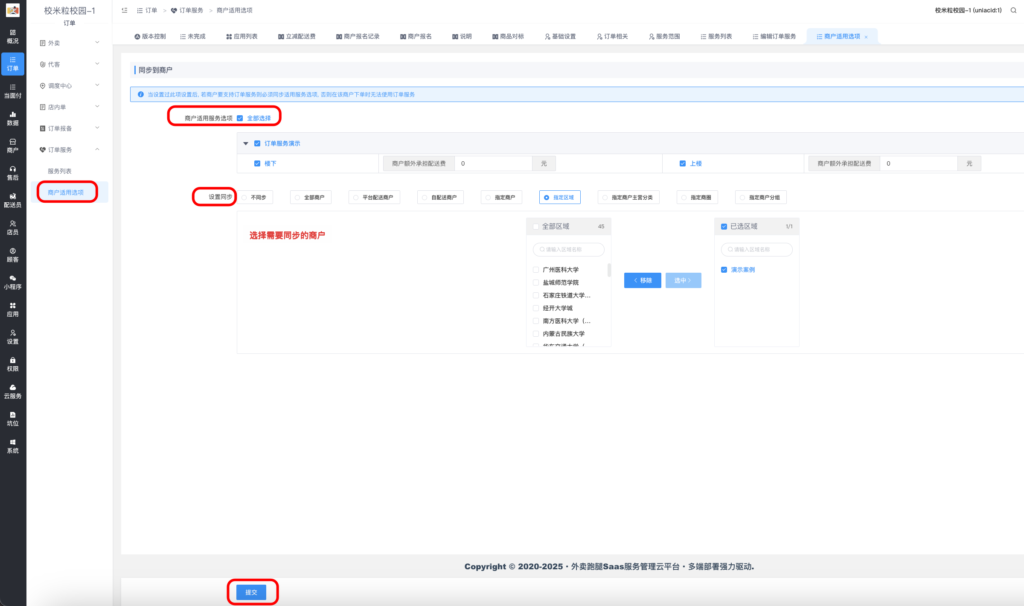1024x606 pixels.
Task: Toggle the 全部选择 checkbox
Action: 239,118
